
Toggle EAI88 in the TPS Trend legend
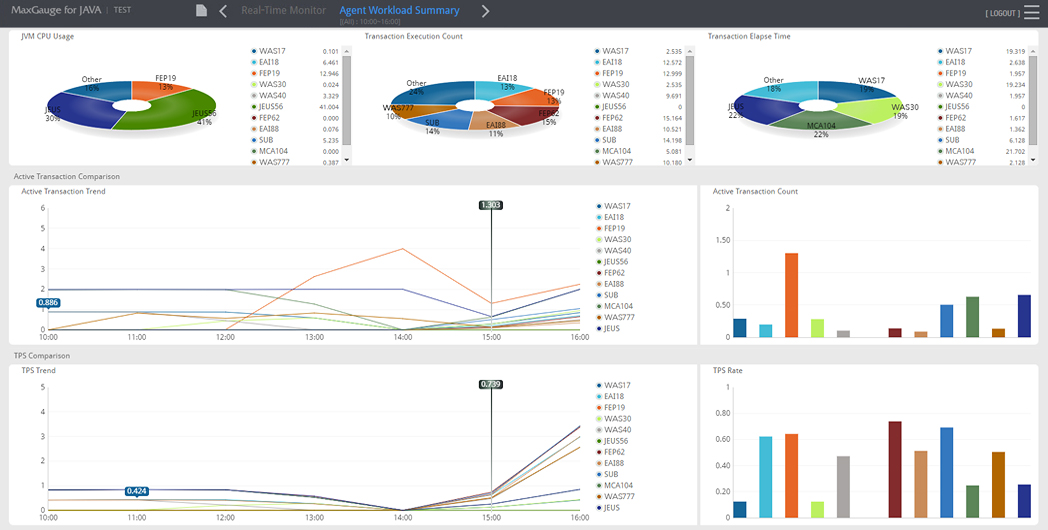click(x=612, y=463)
